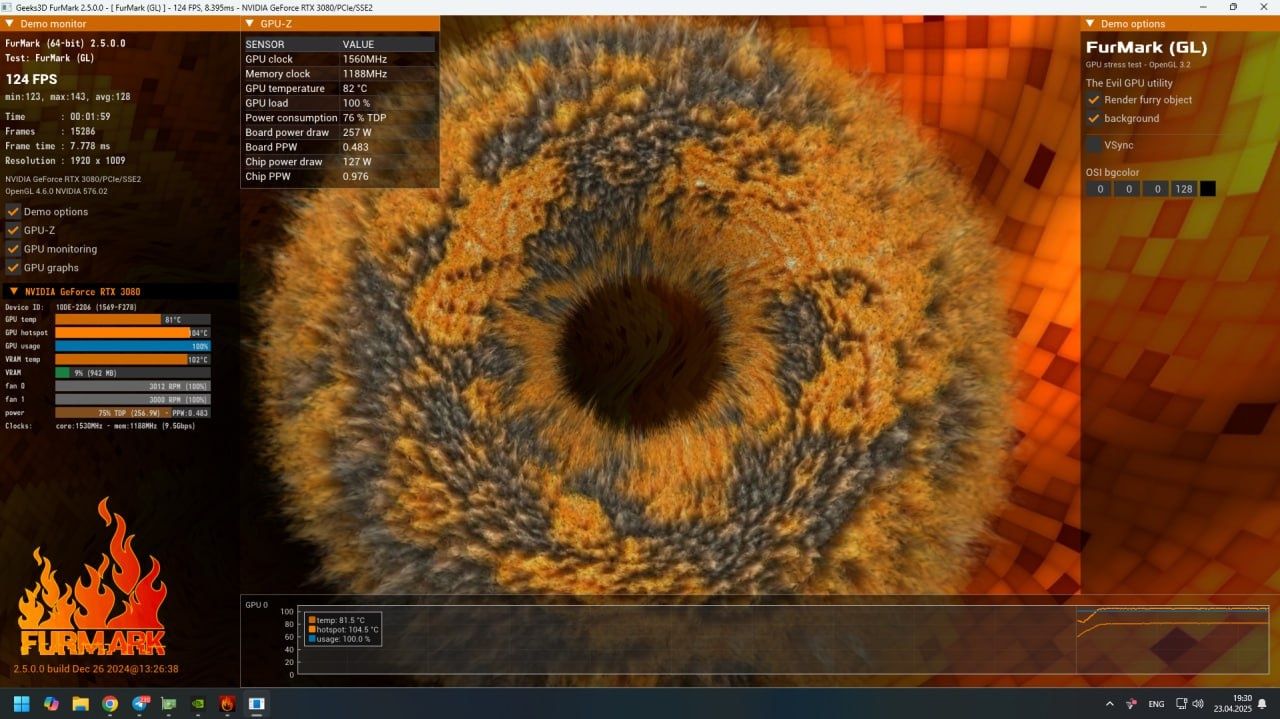This screenshot has width=1280, height=719.
Task: Disable Render furry object option
Action: (x=1094, y=100)
